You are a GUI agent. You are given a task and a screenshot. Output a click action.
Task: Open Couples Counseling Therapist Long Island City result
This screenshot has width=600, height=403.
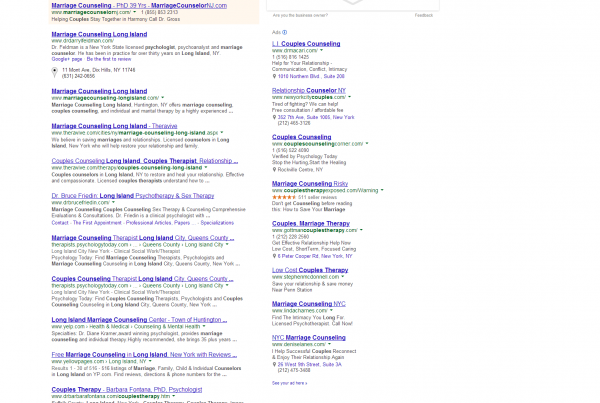click(x=142, y=279)
